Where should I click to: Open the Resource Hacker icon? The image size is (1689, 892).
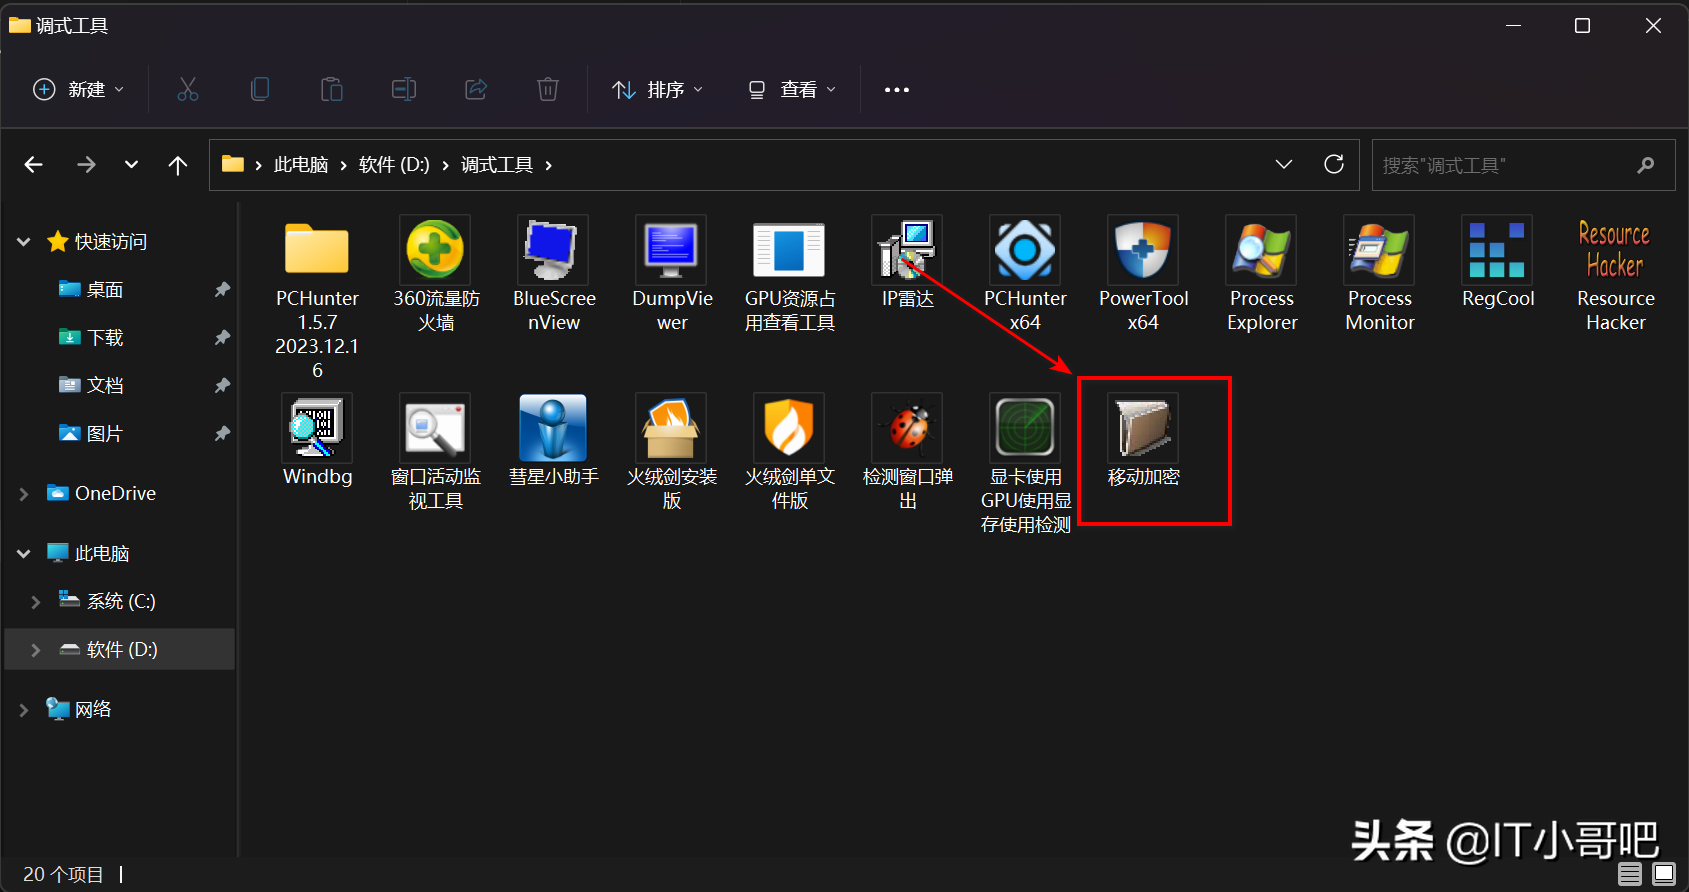coord(1614,251)
